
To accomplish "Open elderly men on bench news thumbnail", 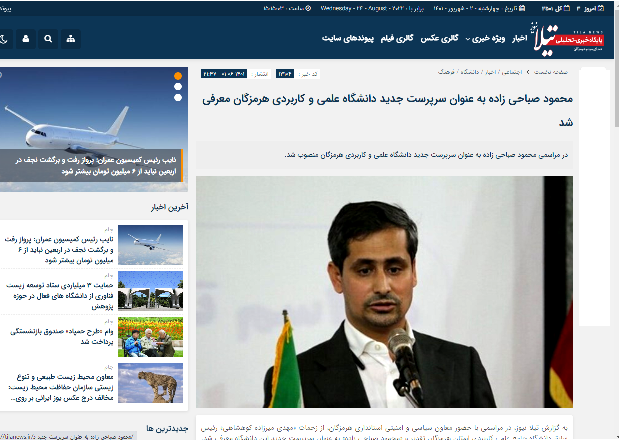I will [x=150, y=337].
